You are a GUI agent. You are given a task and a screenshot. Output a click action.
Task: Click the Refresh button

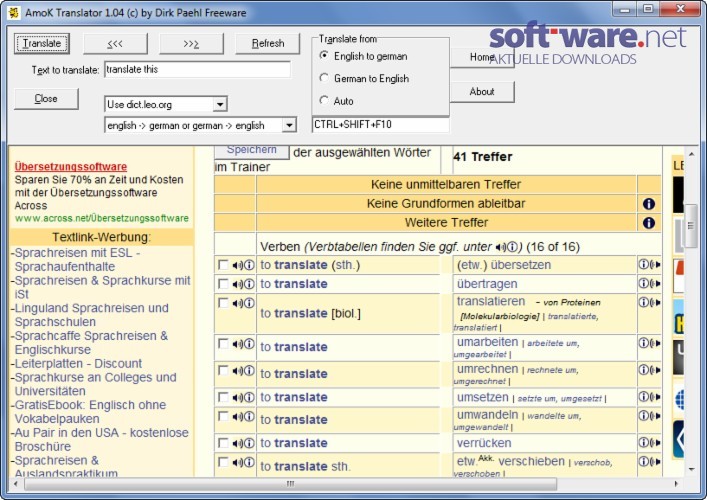[268, 44]
